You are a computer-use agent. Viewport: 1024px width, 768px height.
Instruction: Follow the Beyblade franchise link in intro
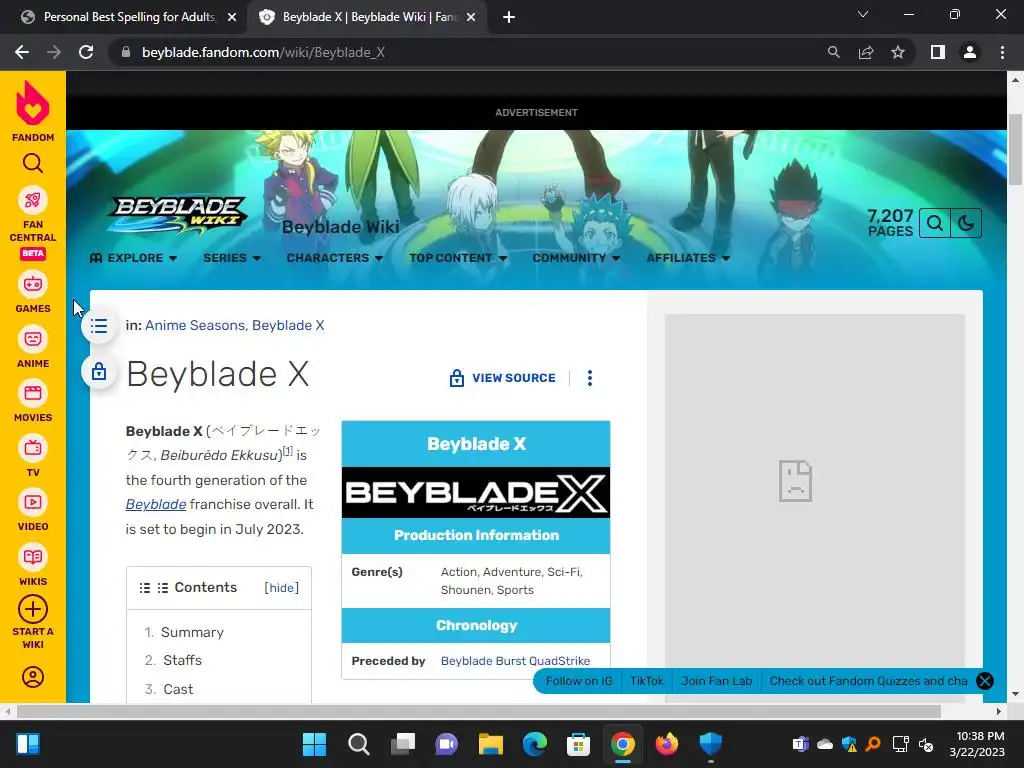click(x=155, y=504)
